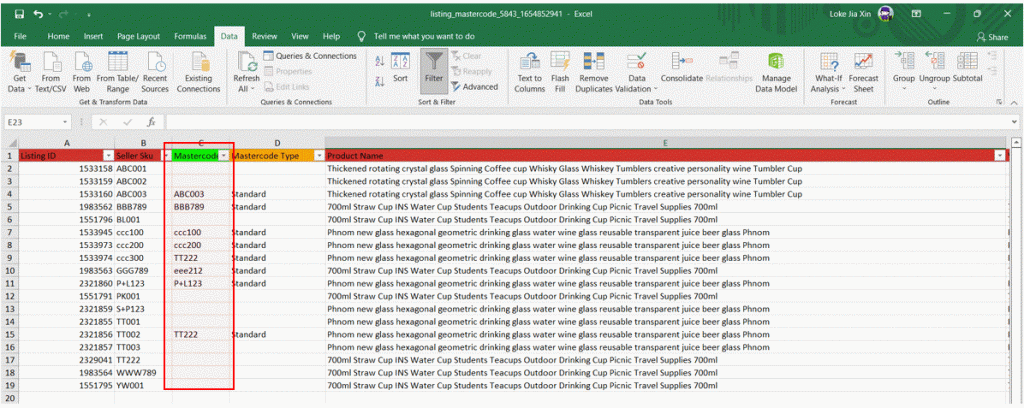Open Ribbon Display Options icon
Image resolution: width=1024 pixels, height=408 pixels.
[x=916, y=13]
